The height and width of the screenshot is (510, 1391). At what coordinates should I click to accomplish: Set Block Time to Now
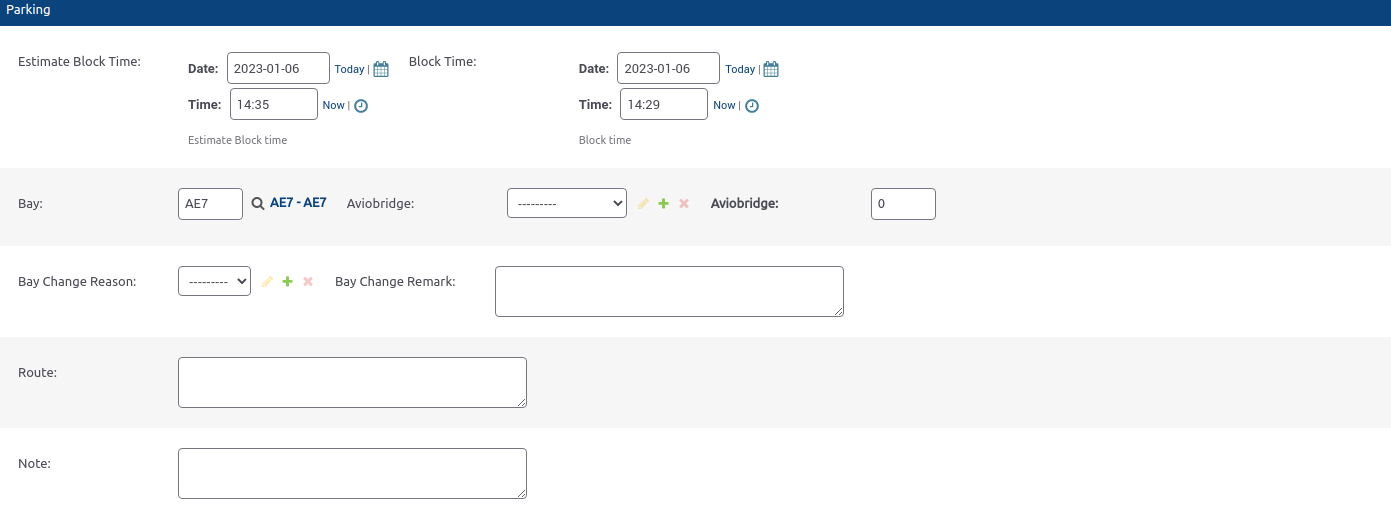(x=723, y=106)
